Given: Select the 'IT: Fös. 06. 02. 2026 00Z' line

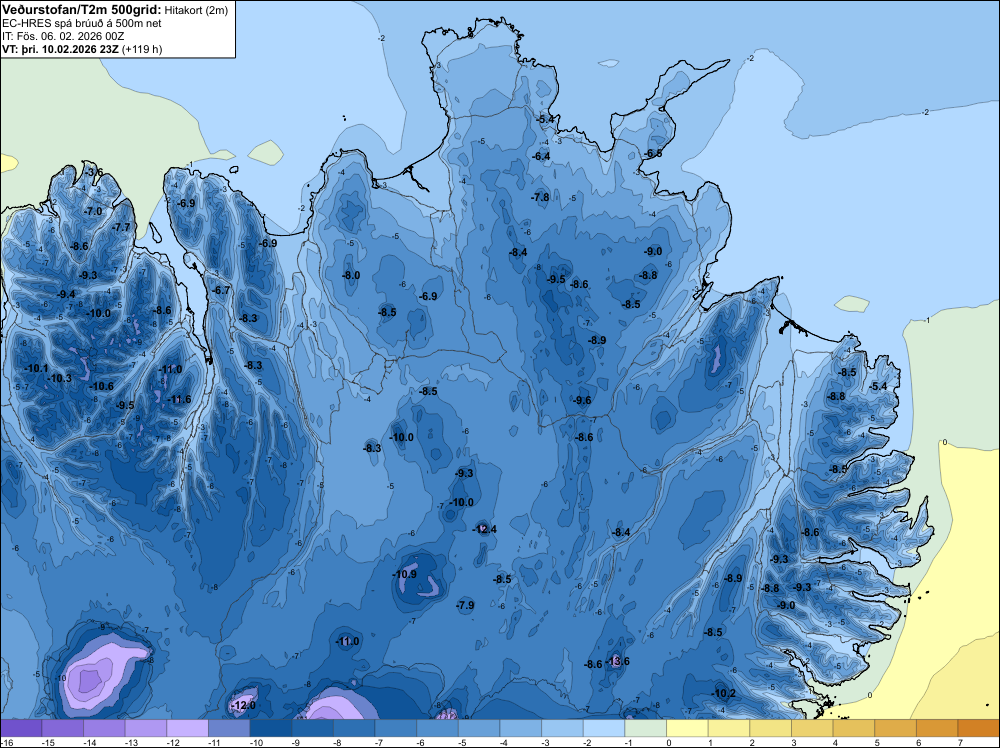Looking at the screenshot, I should point(64,36).
